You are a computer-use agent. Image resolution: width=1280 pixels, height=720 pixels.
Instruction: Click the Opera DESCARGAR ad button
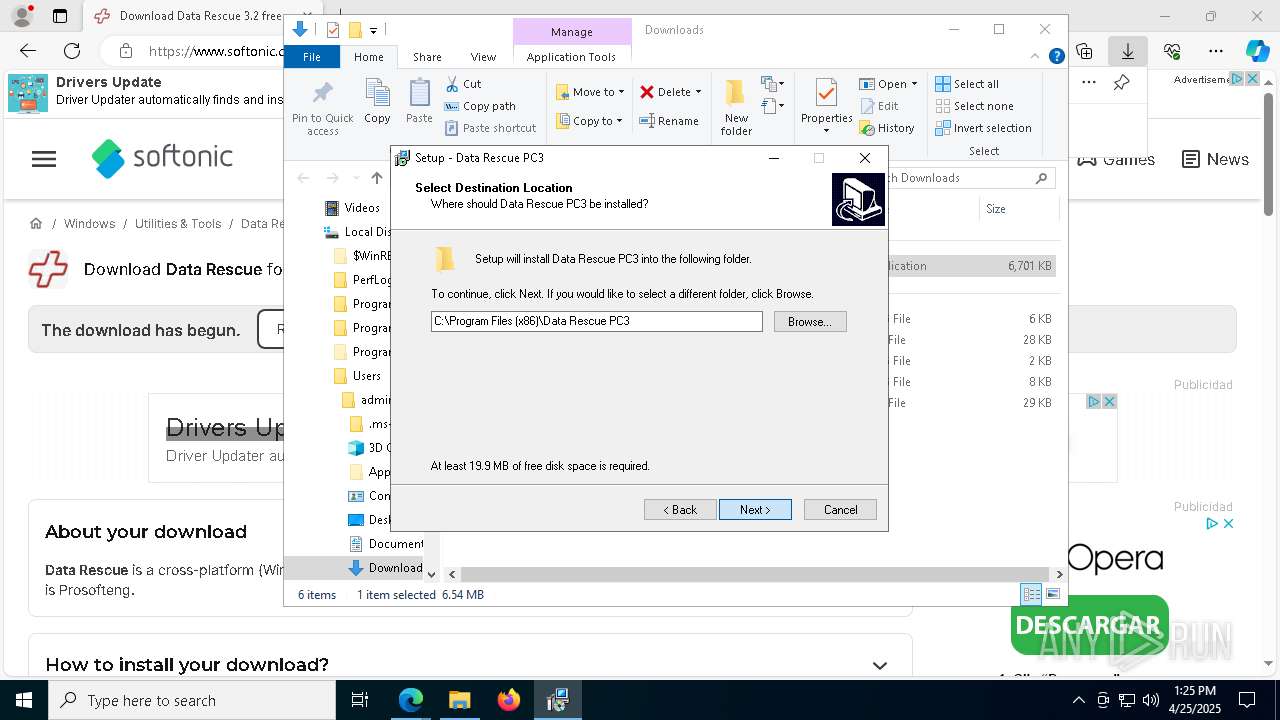[1089, 624]
